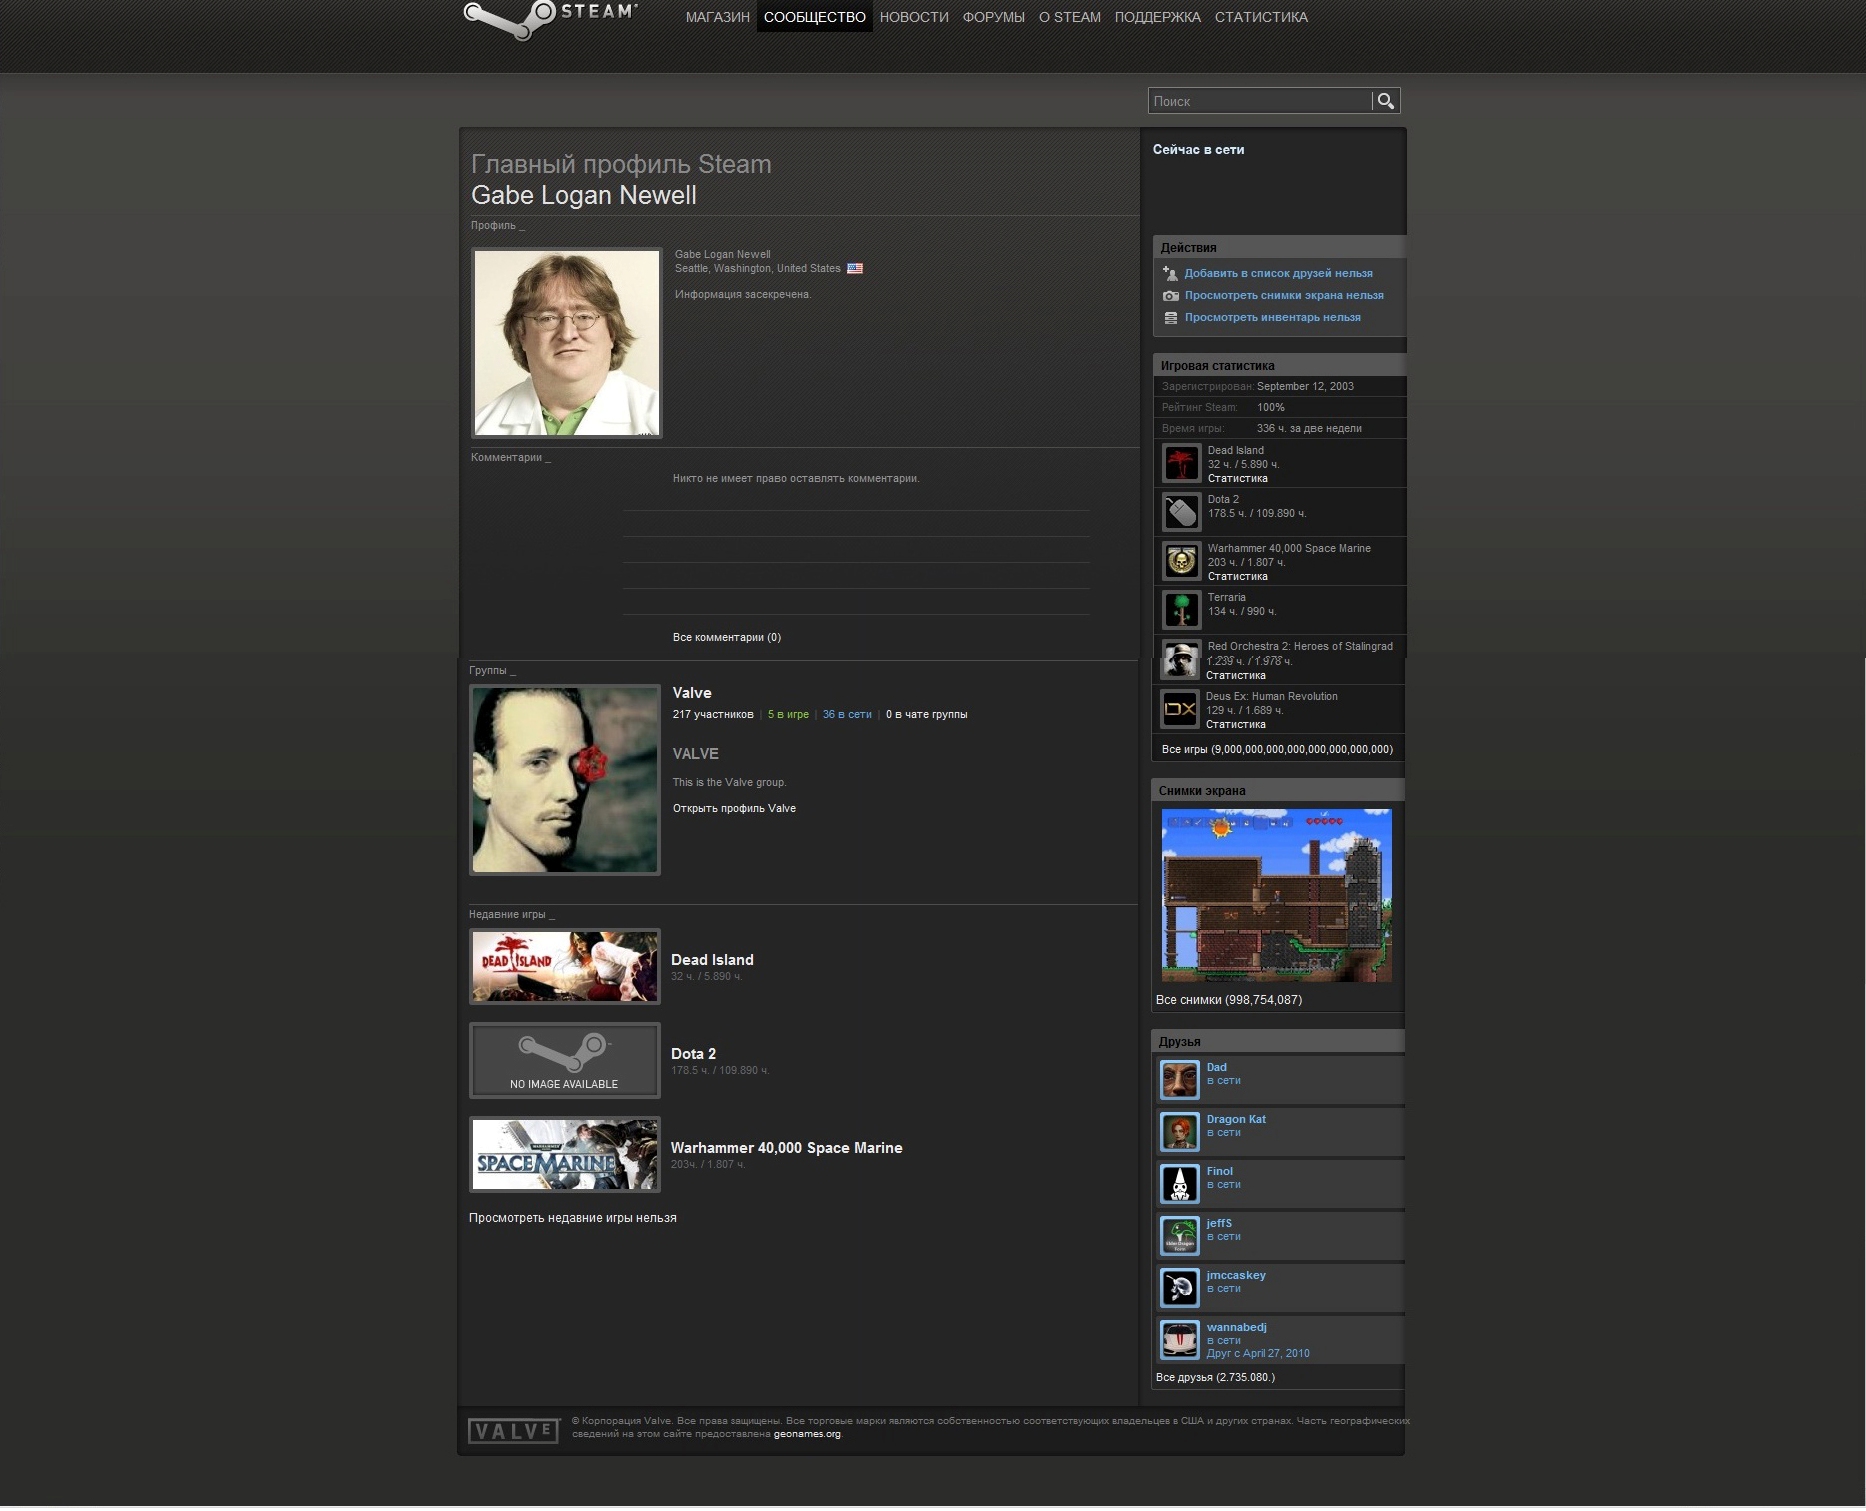Open the Valve group avatar image
Viewport: 1866px width, 1511px height.
565,780
